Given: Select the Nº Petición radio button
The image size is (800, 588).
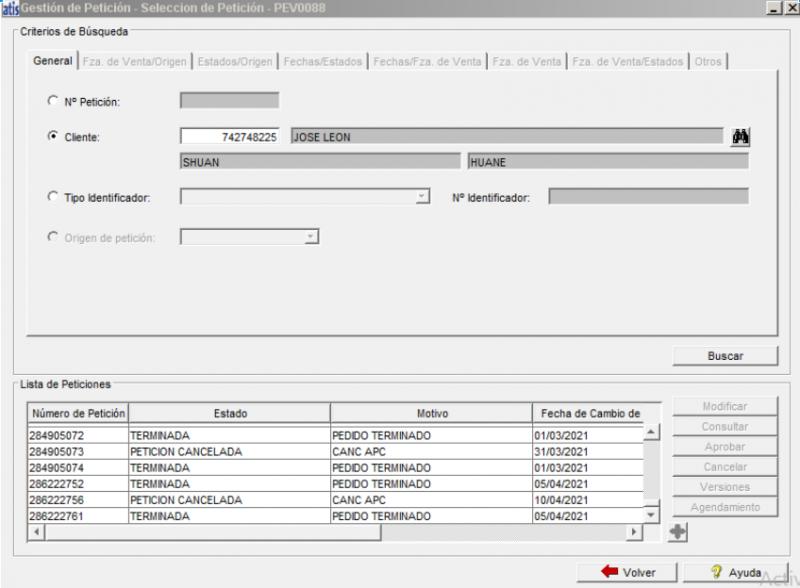Looking at the screenshot, I should pyautogui.click(x=52, y=100).
